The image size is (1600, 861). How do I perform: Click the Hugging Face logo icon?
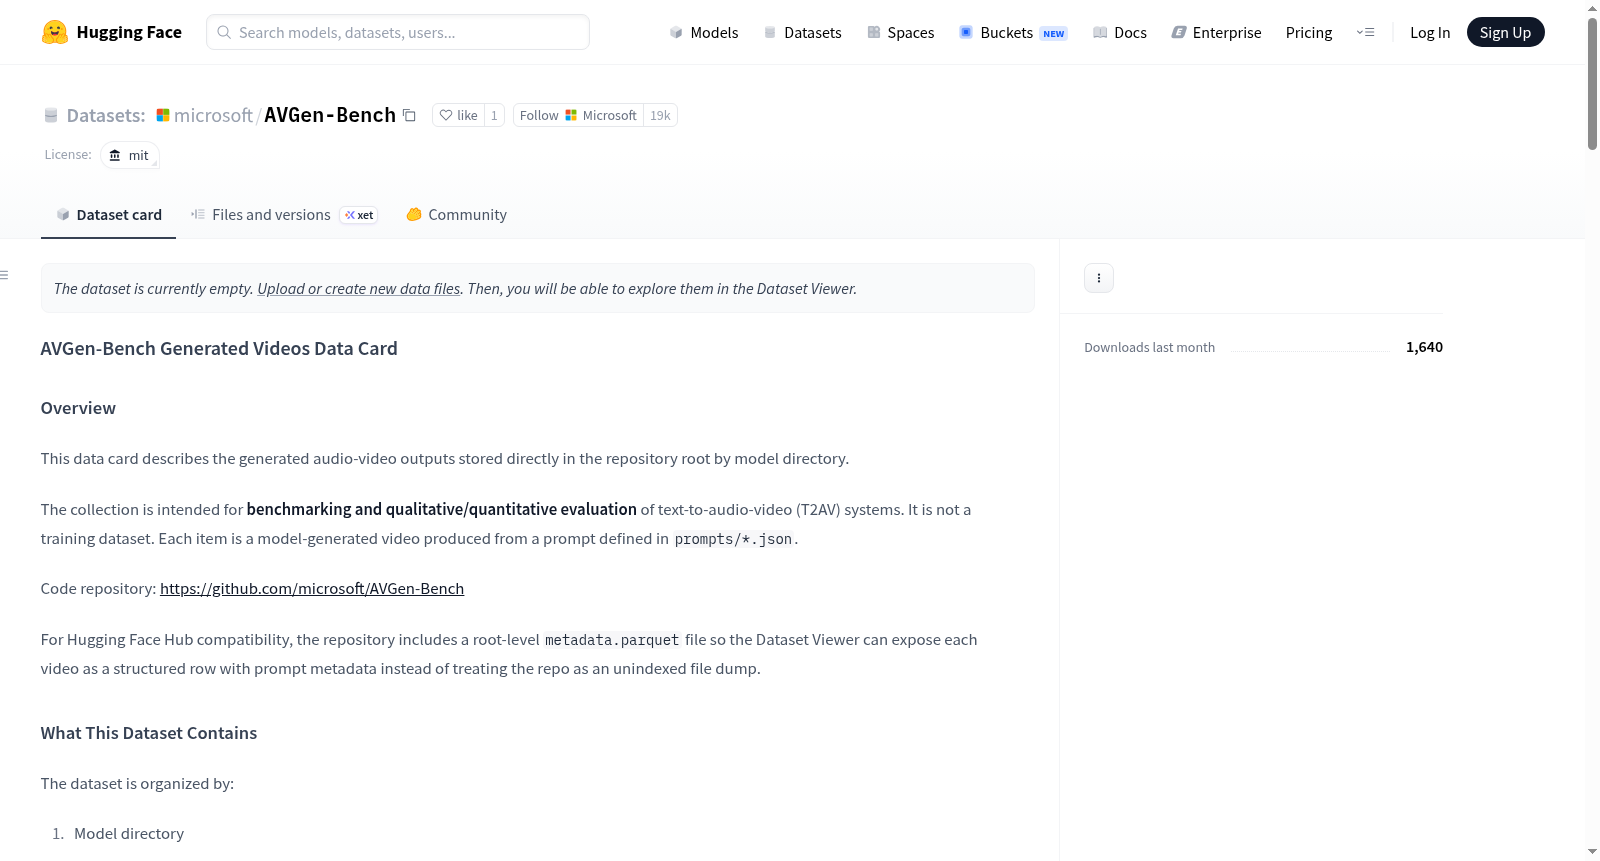tap(55, 32)
